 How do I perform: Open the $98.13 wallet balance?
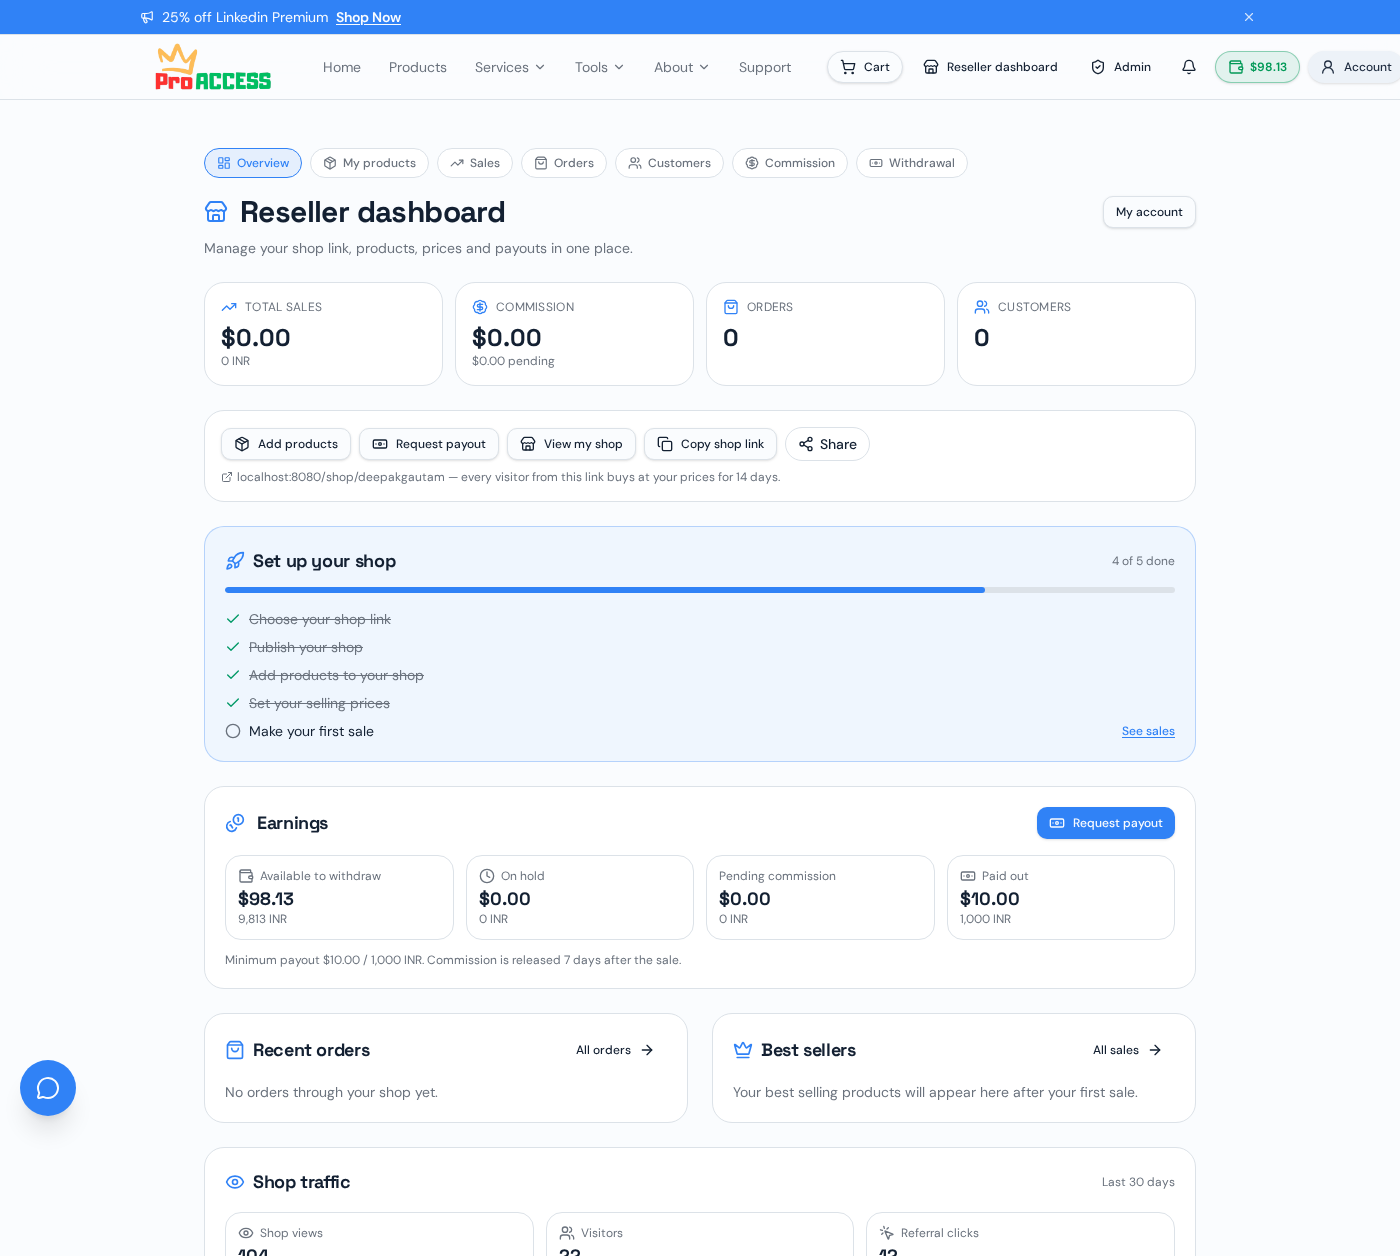[x=1257, y=67]
